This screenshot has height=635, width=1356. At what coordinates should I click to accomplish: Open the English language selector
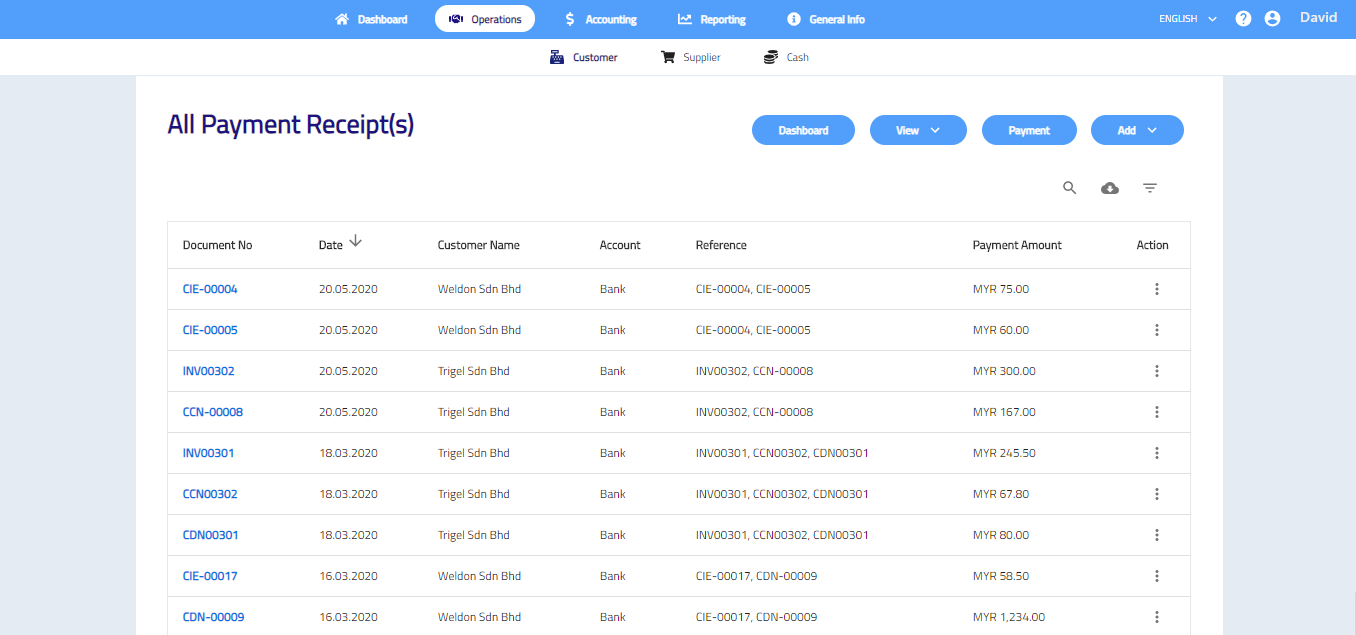(1187, 19)
